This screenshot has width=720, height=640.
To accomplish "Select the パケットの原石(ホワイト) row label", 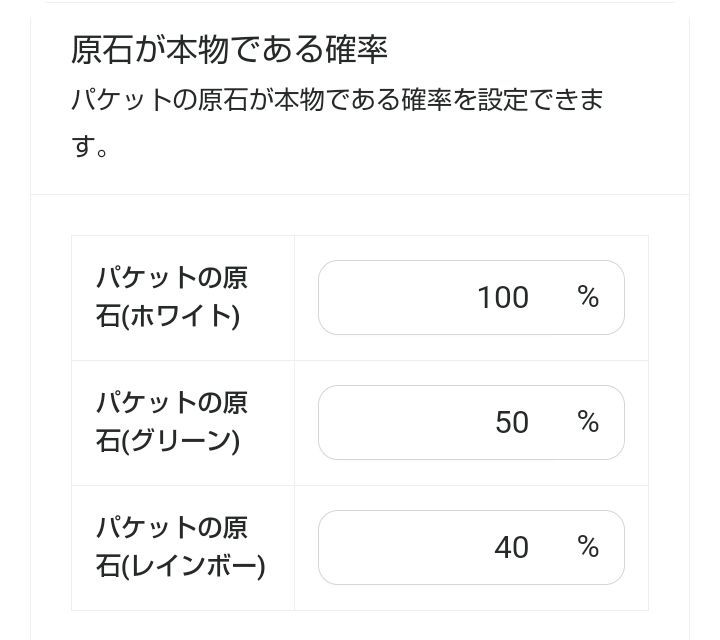I will tap(172, 297).
